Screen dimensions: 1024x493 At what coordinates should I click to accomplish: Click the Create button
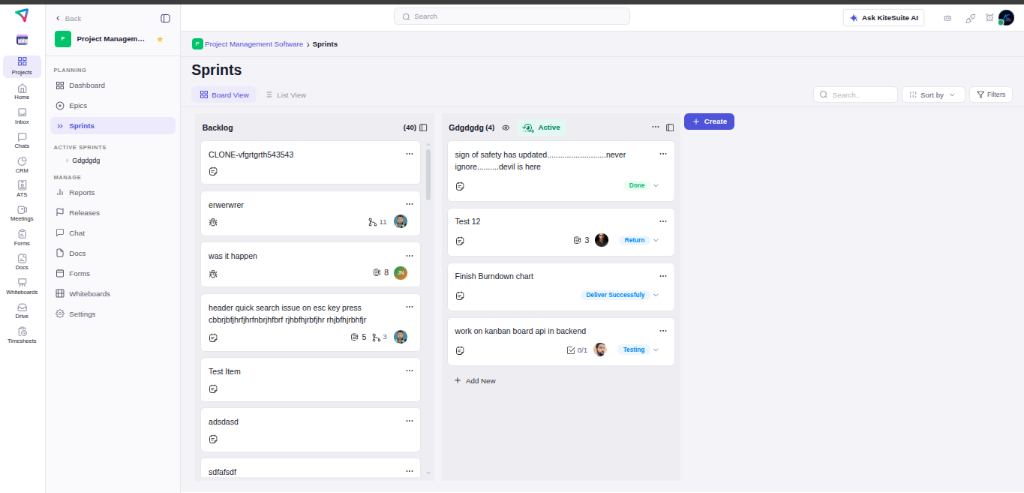pos(709,121)
